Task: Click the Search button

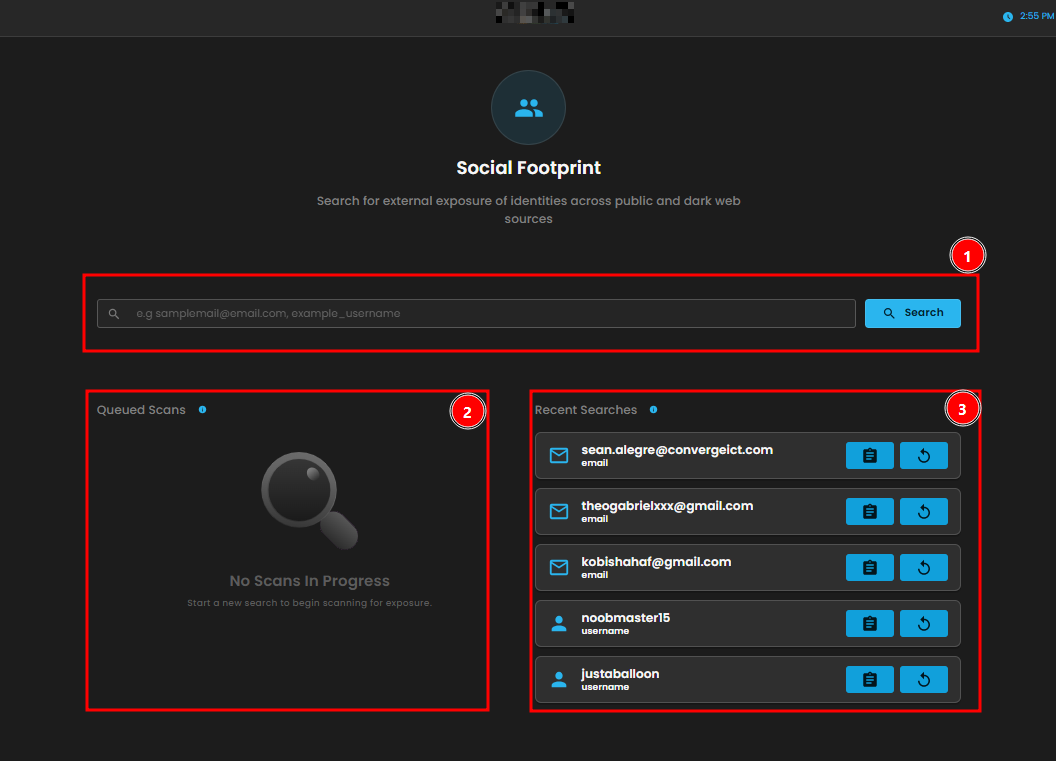Action: click(x=912, y=313)
